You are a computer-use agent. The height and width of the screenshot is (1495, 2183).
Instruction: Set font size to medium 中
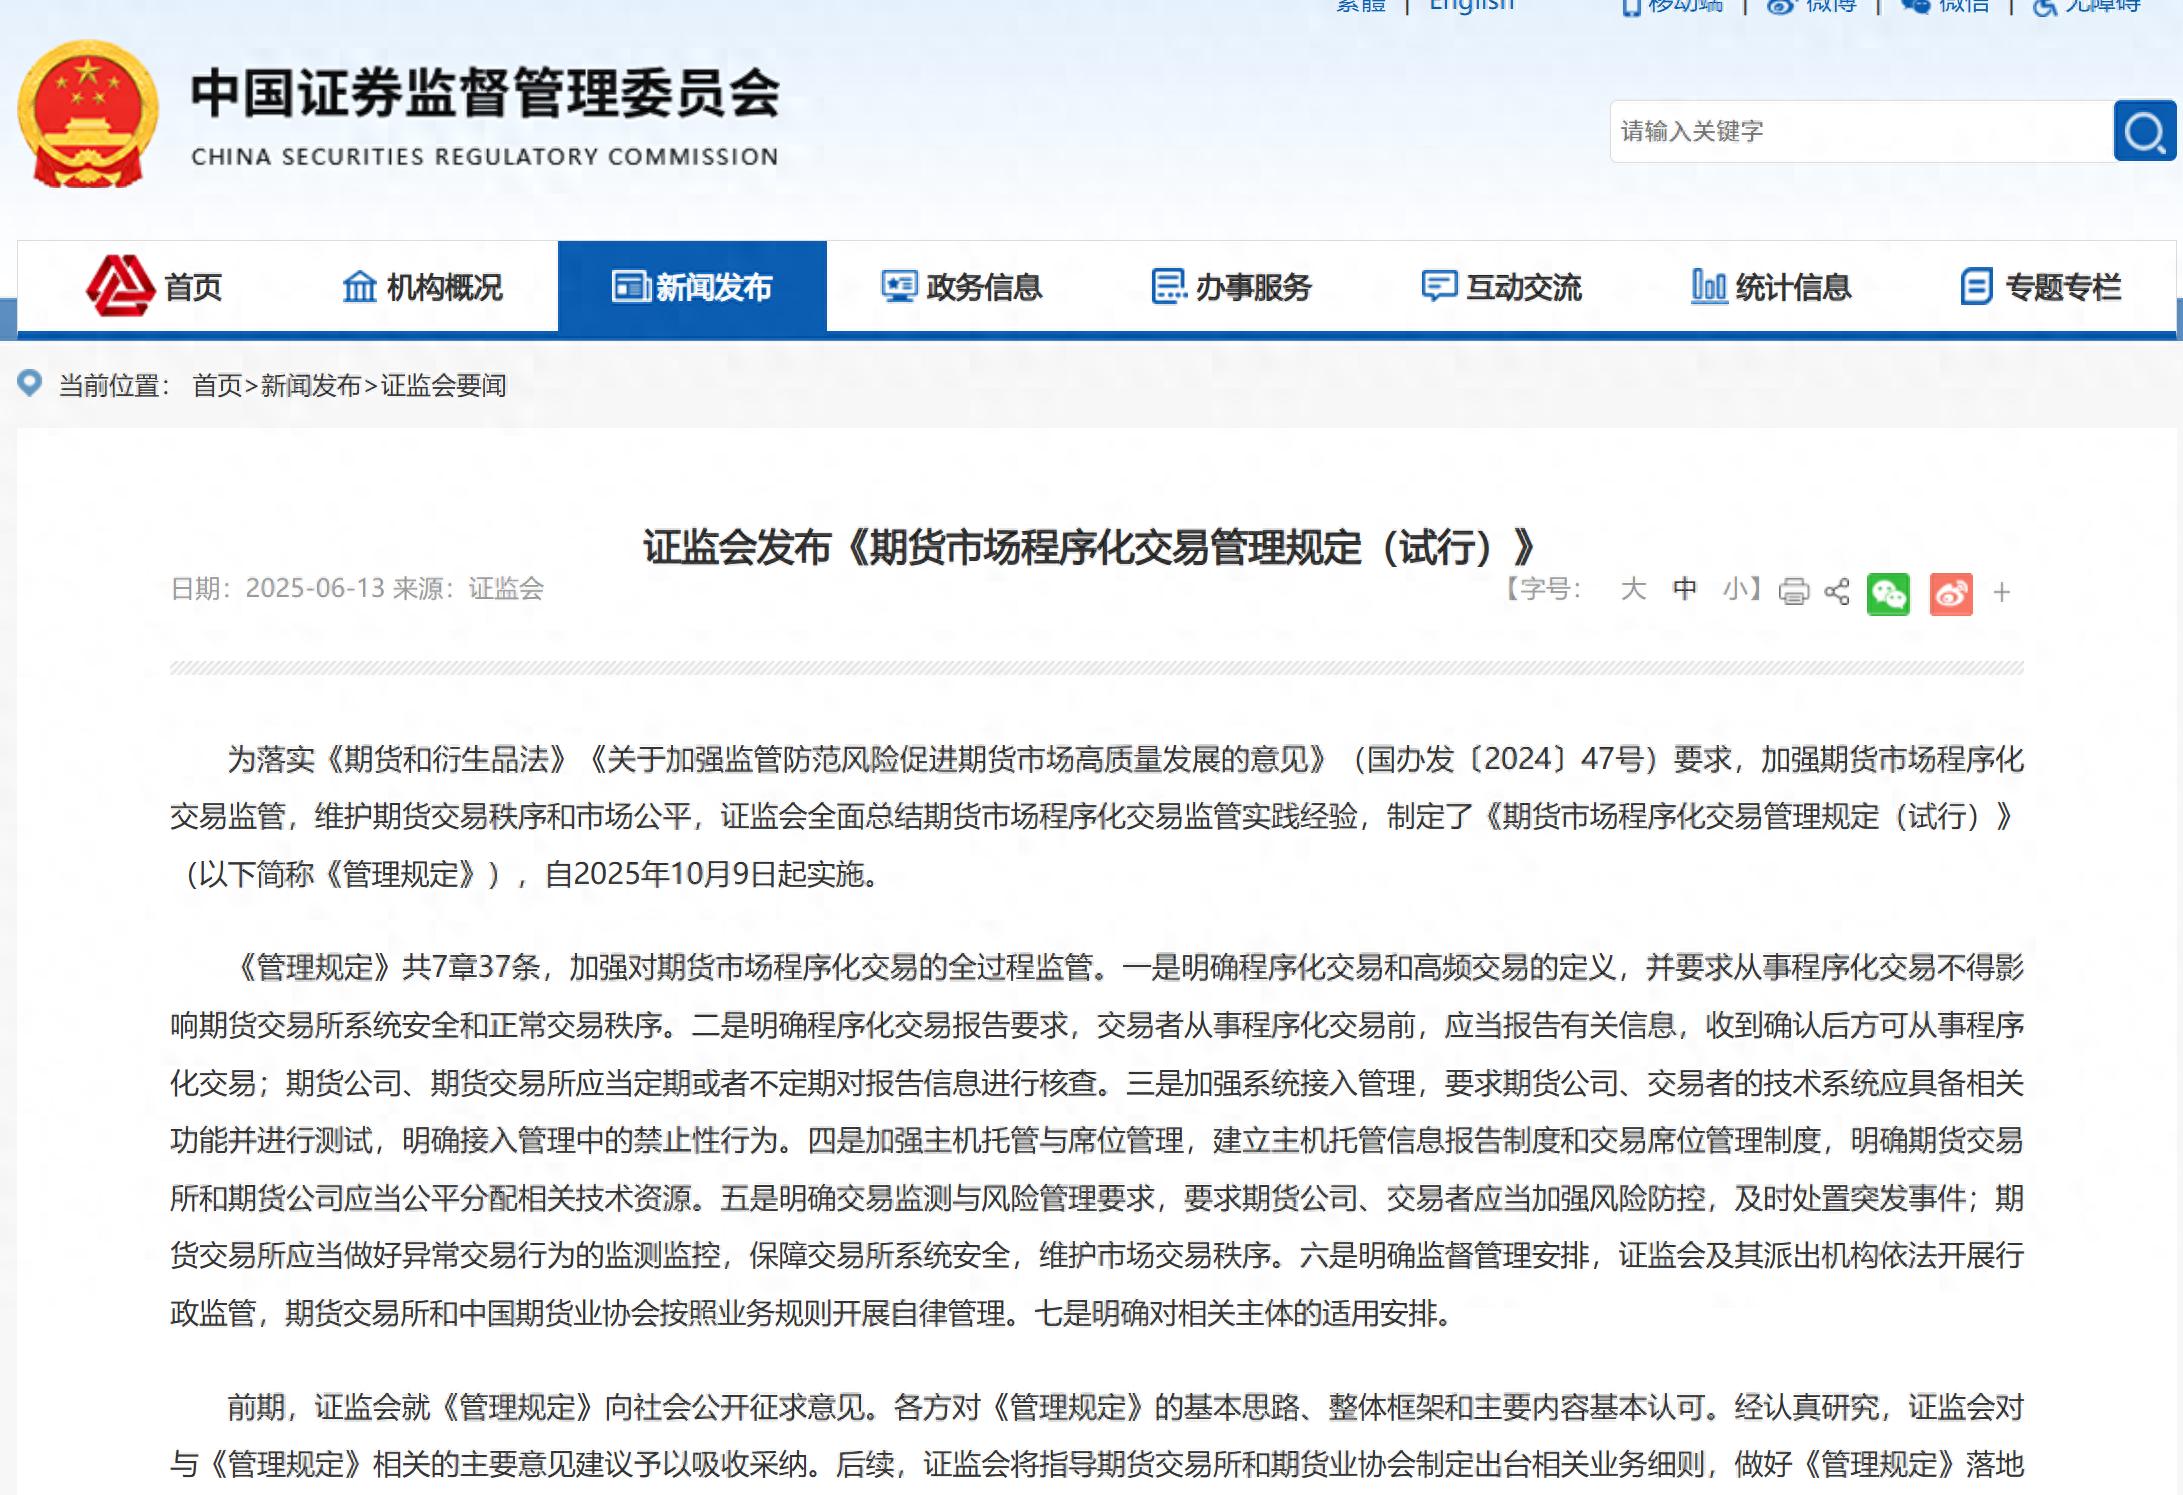[1684, 589]
